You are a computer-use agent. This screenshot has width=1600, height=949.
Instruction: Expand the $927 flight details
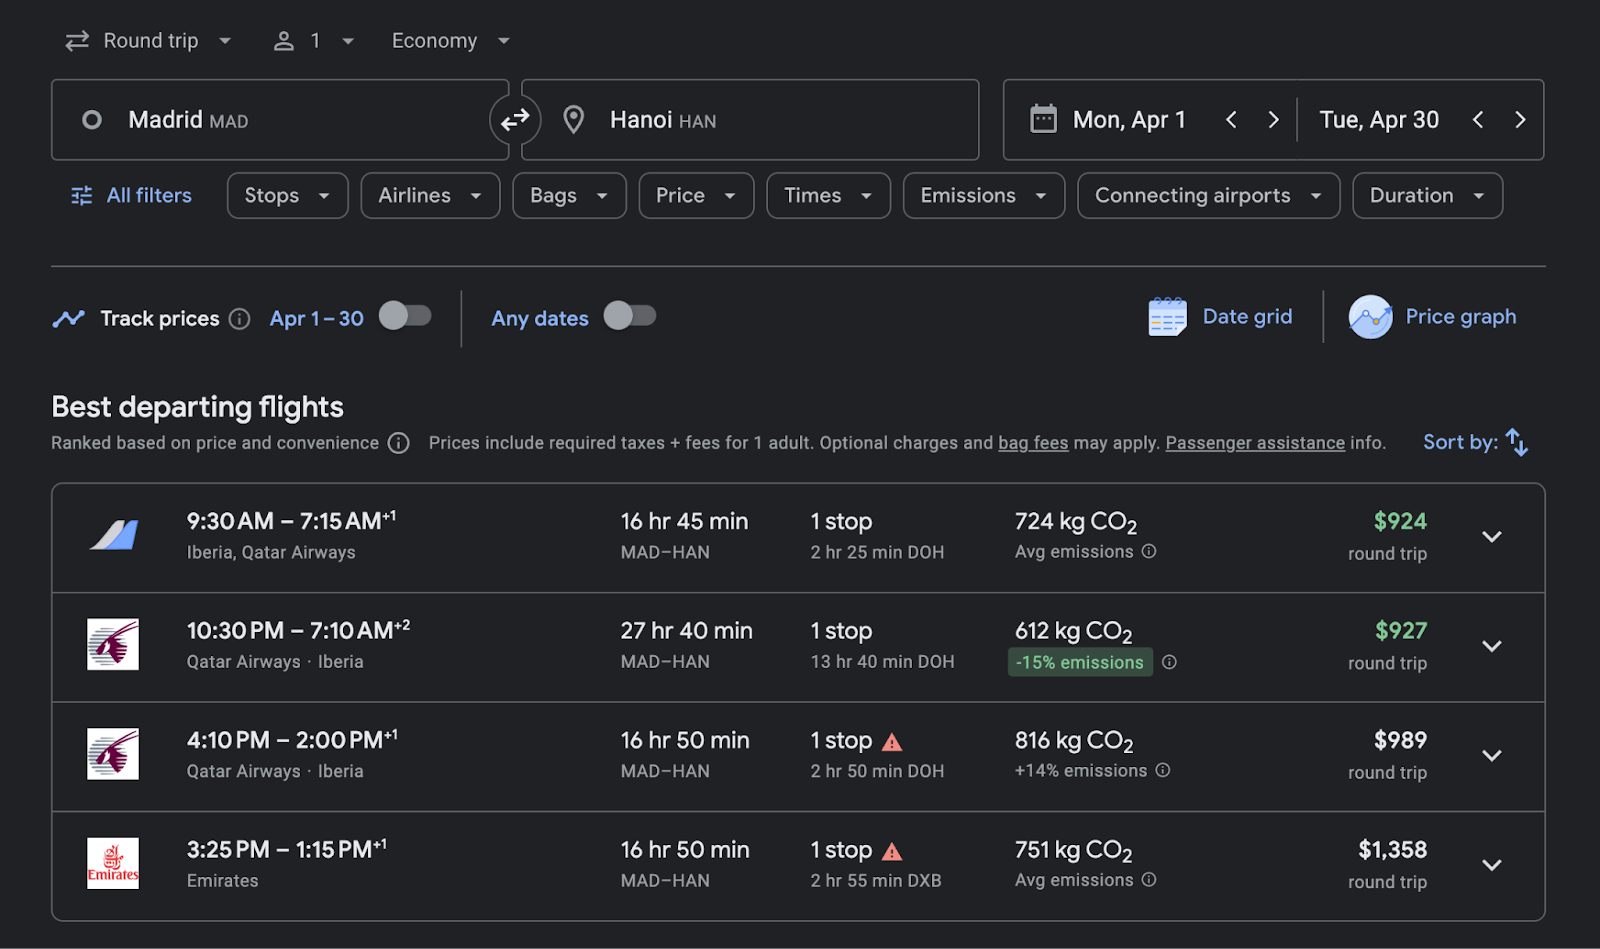pos(1492,646)
